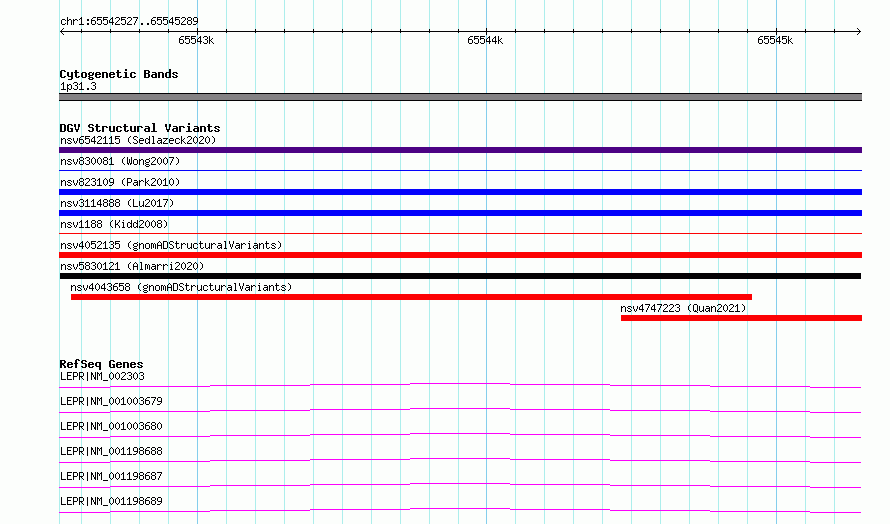The image size is (890, 524).
Task: Click the thin blue nsv830081 variant line
Action: tap(460, 170)
